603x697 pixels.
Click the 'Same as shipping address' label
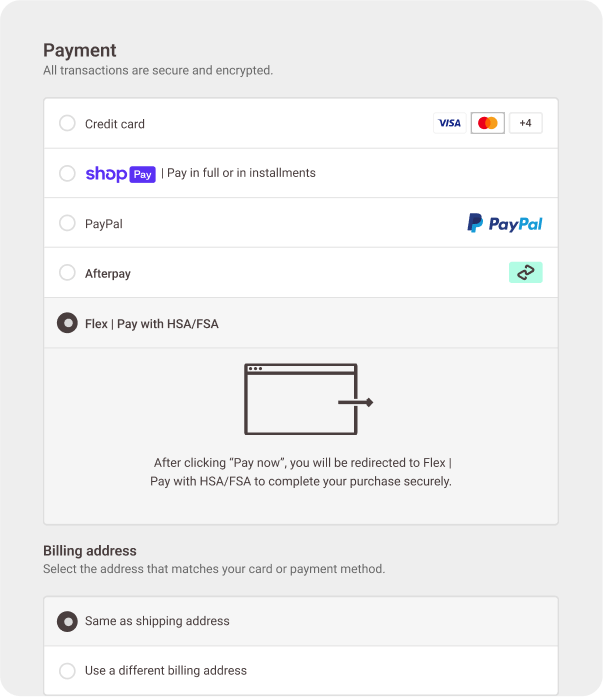pyautogui.click(x=157, y=621)
